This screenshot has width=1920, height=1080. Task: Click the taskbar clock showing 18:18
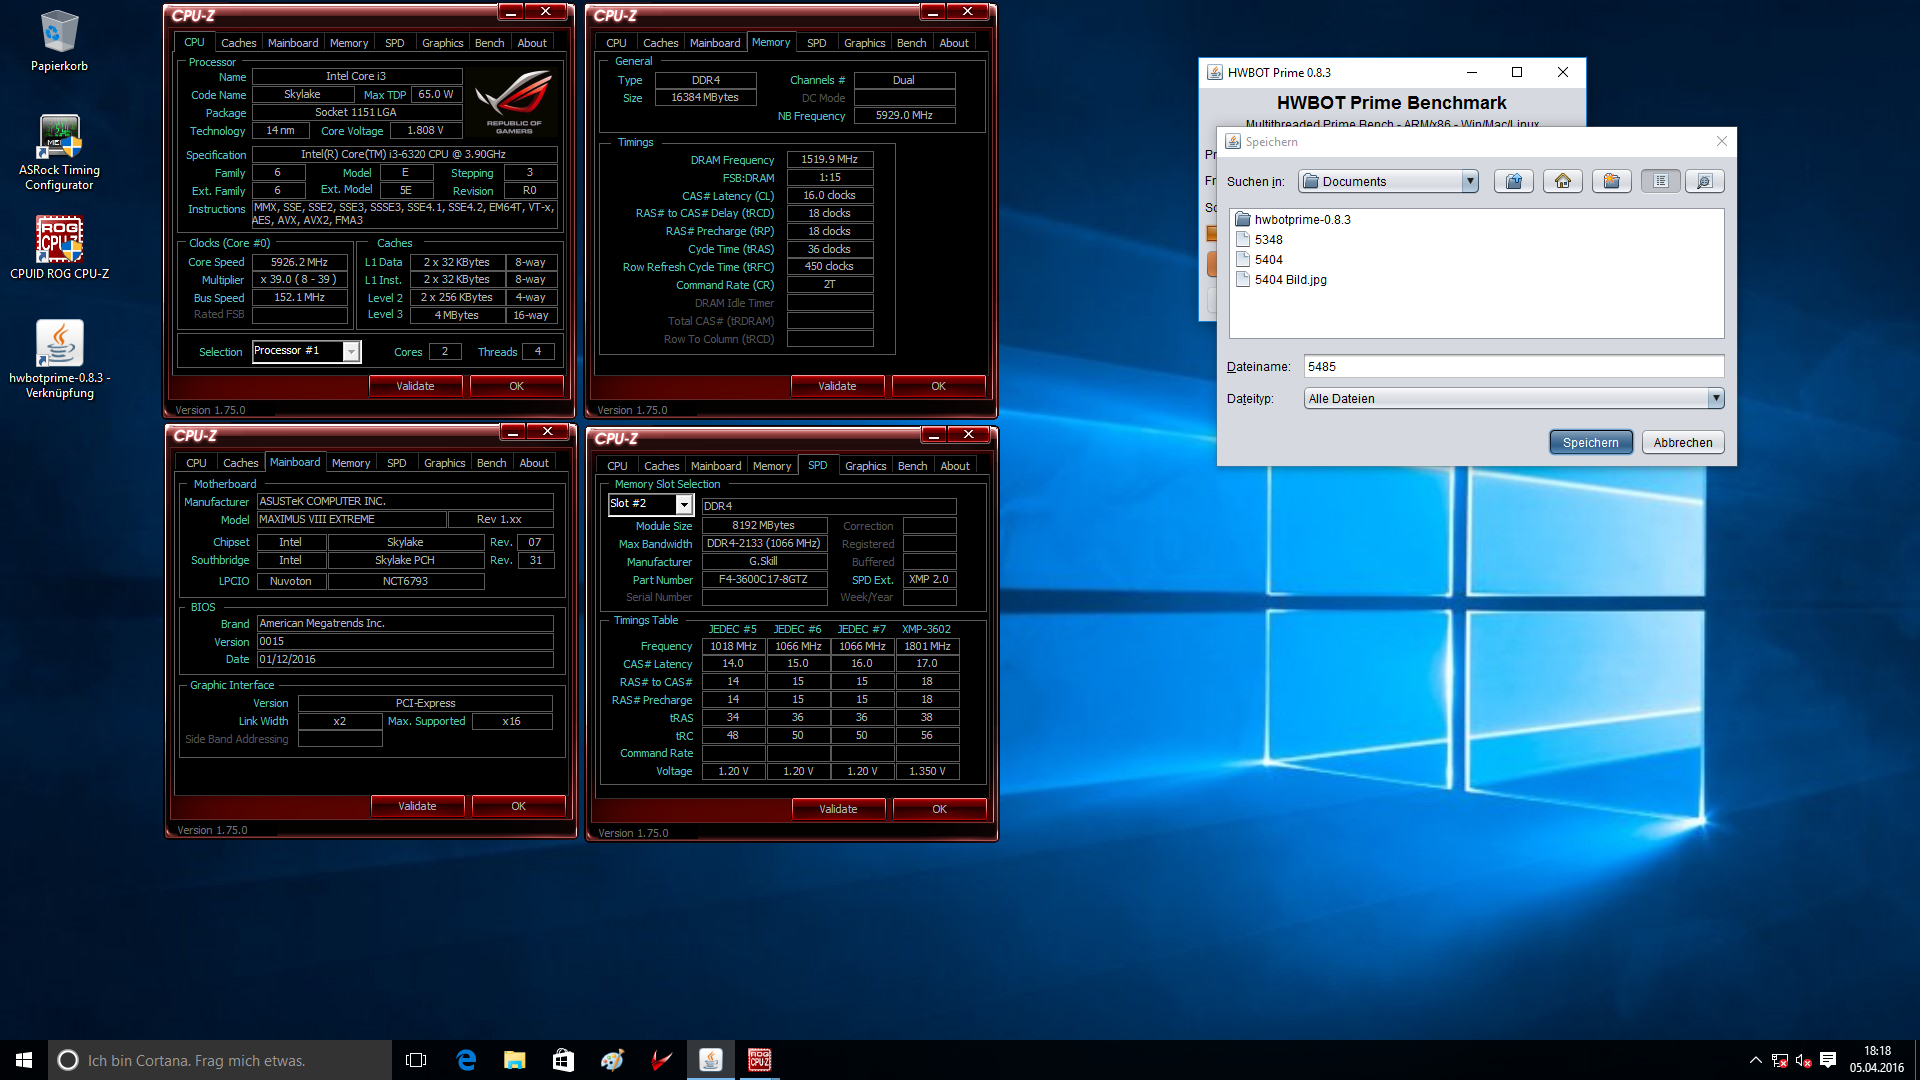(1877, 1060)
